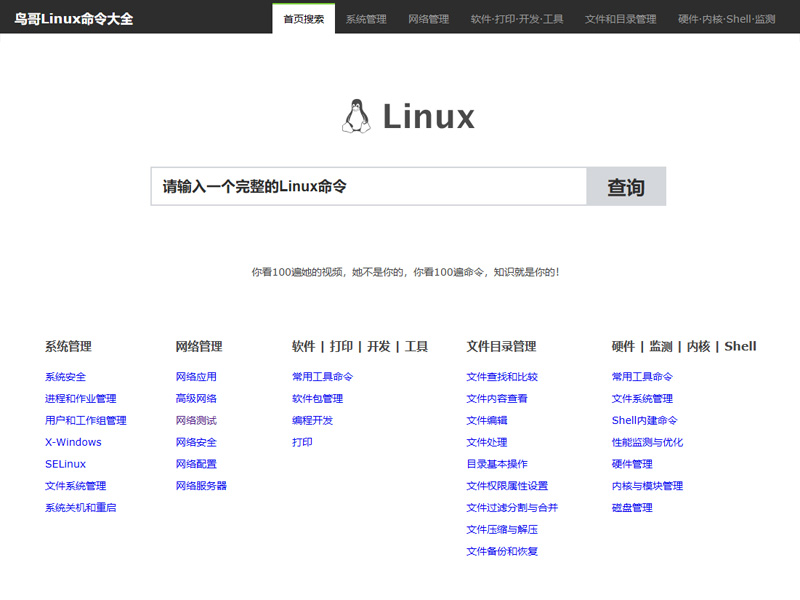Open the 磁盘管理 link
Image resolution: width=800 pixels, height=600 pixels.
pos(632,508)
